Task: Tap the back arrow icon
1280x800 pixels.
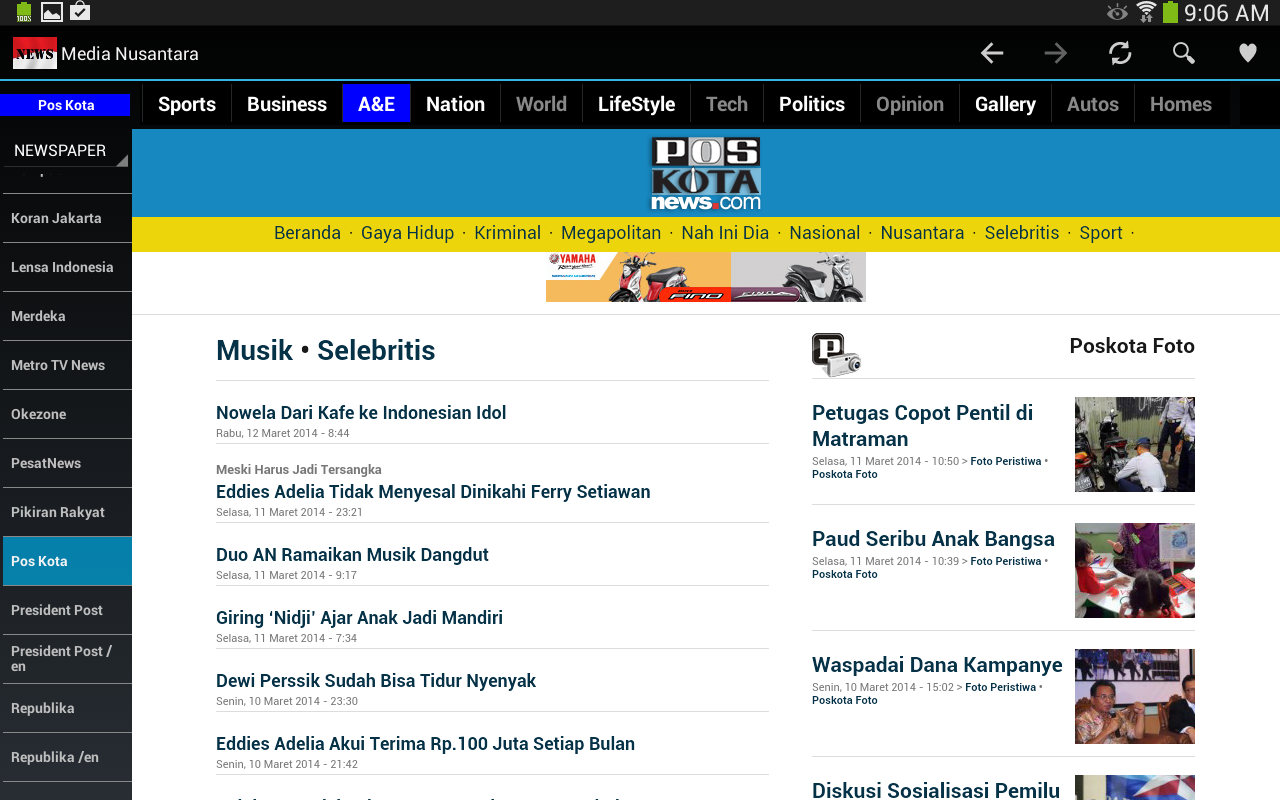Action: click(x=992, y=53)
